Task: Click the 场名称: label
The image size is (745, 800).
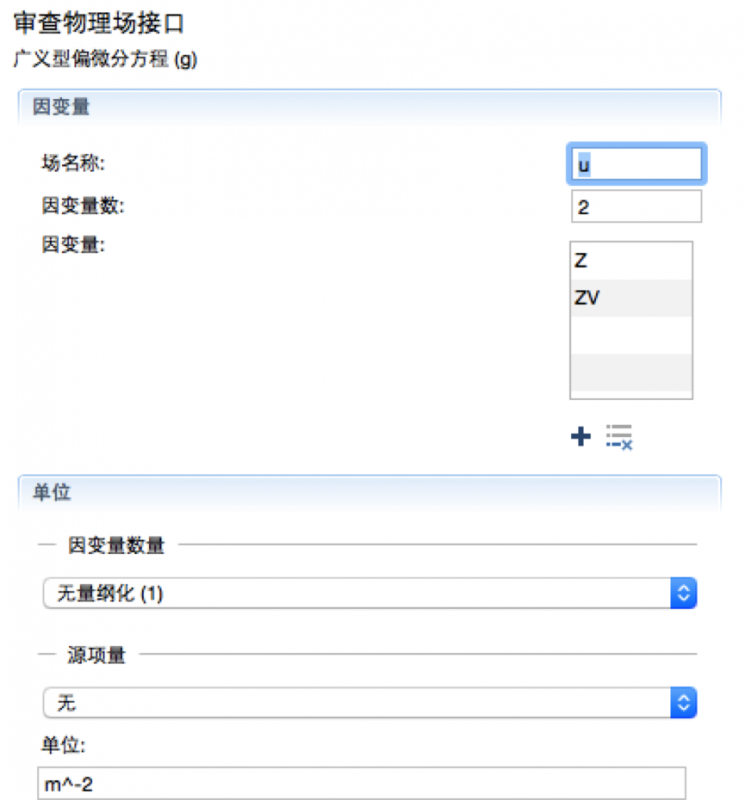Action: pos(74,162)
